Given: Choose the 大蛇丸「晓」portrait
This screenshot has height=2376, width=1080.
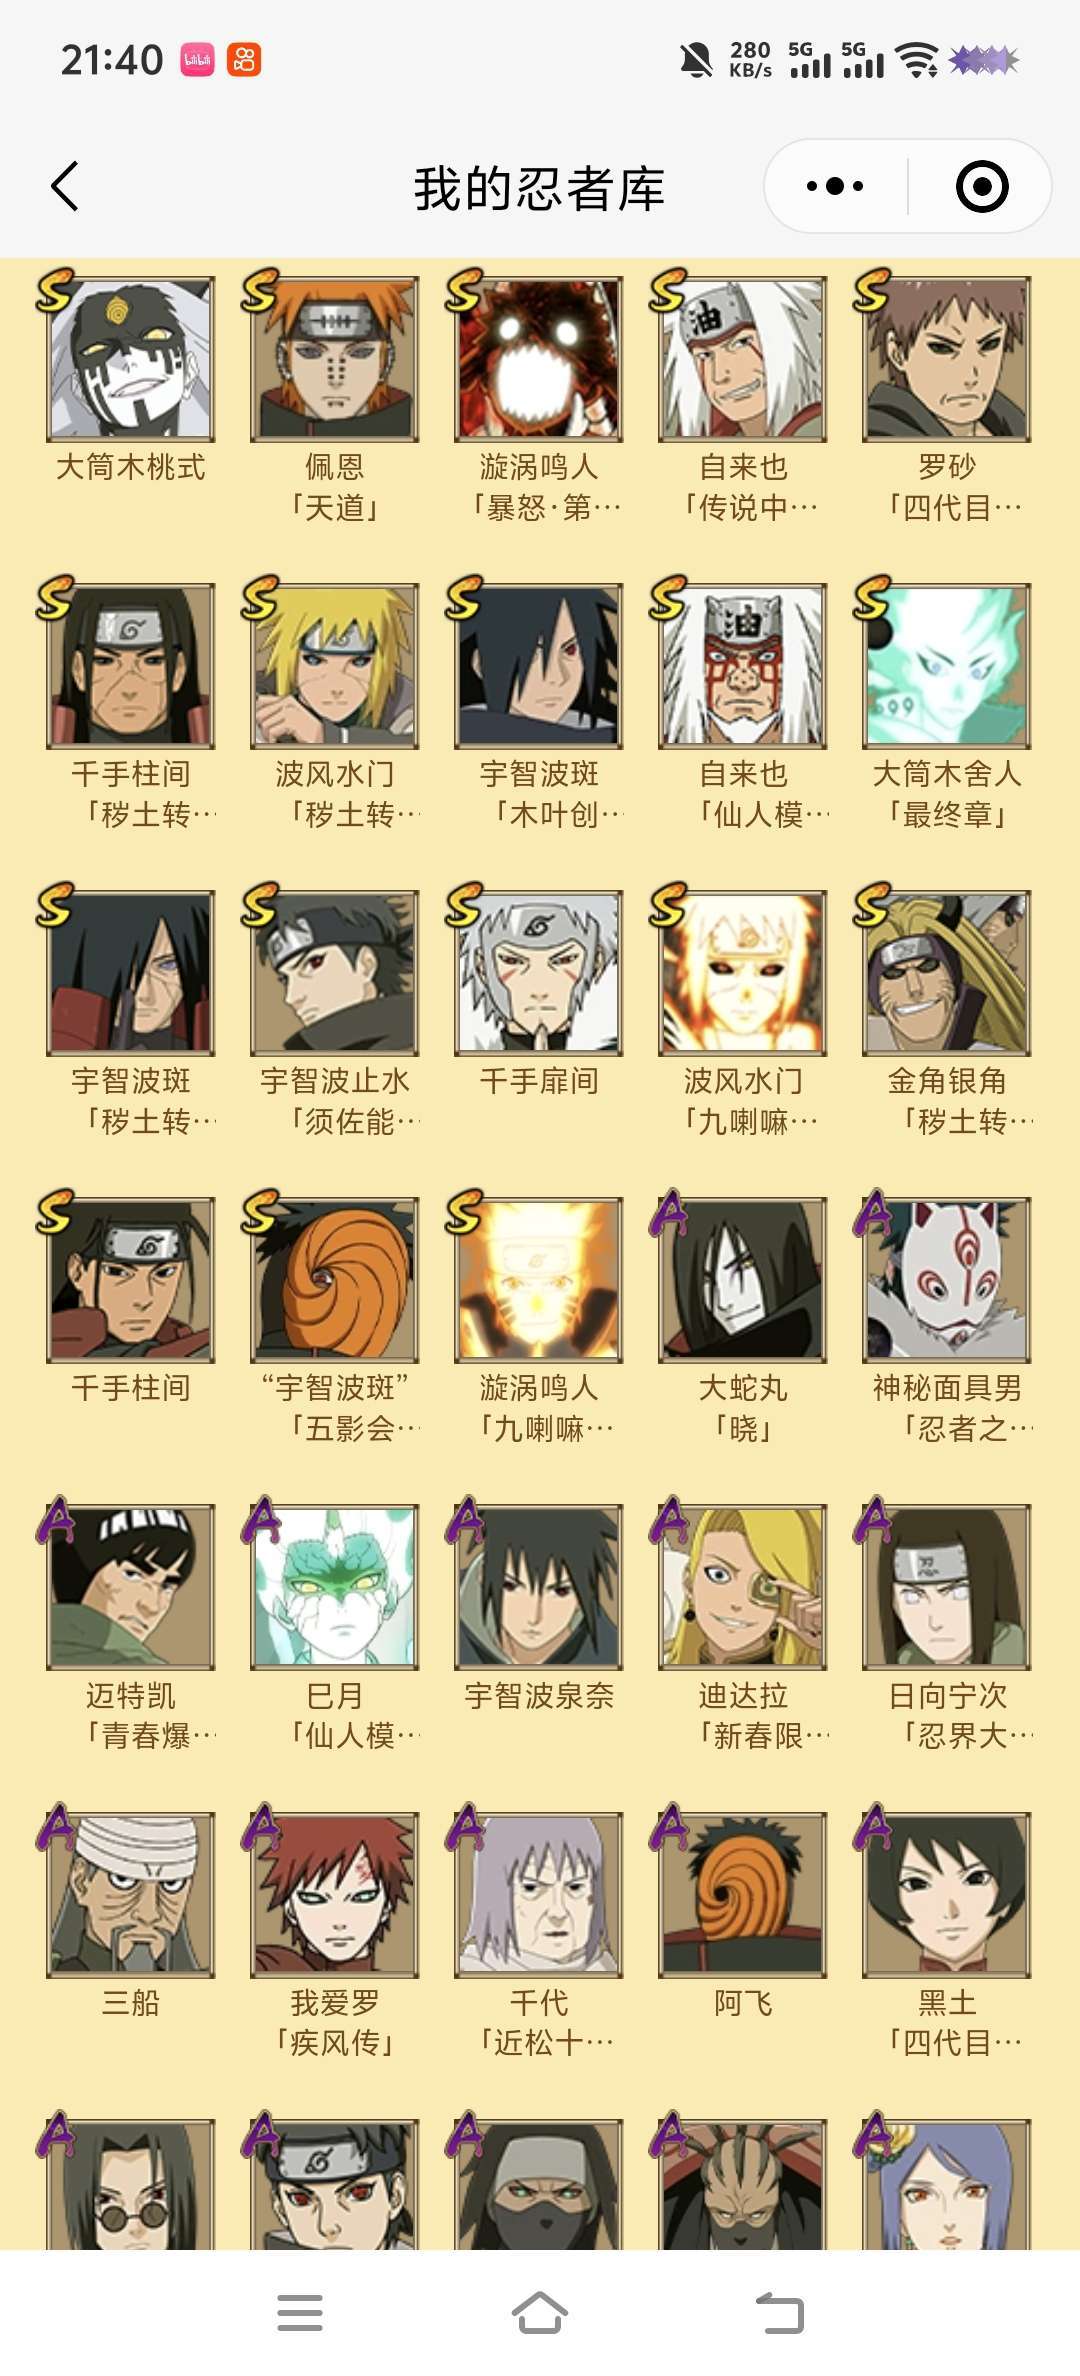Looking at the screenshot, I should (x=743, y=1280).
